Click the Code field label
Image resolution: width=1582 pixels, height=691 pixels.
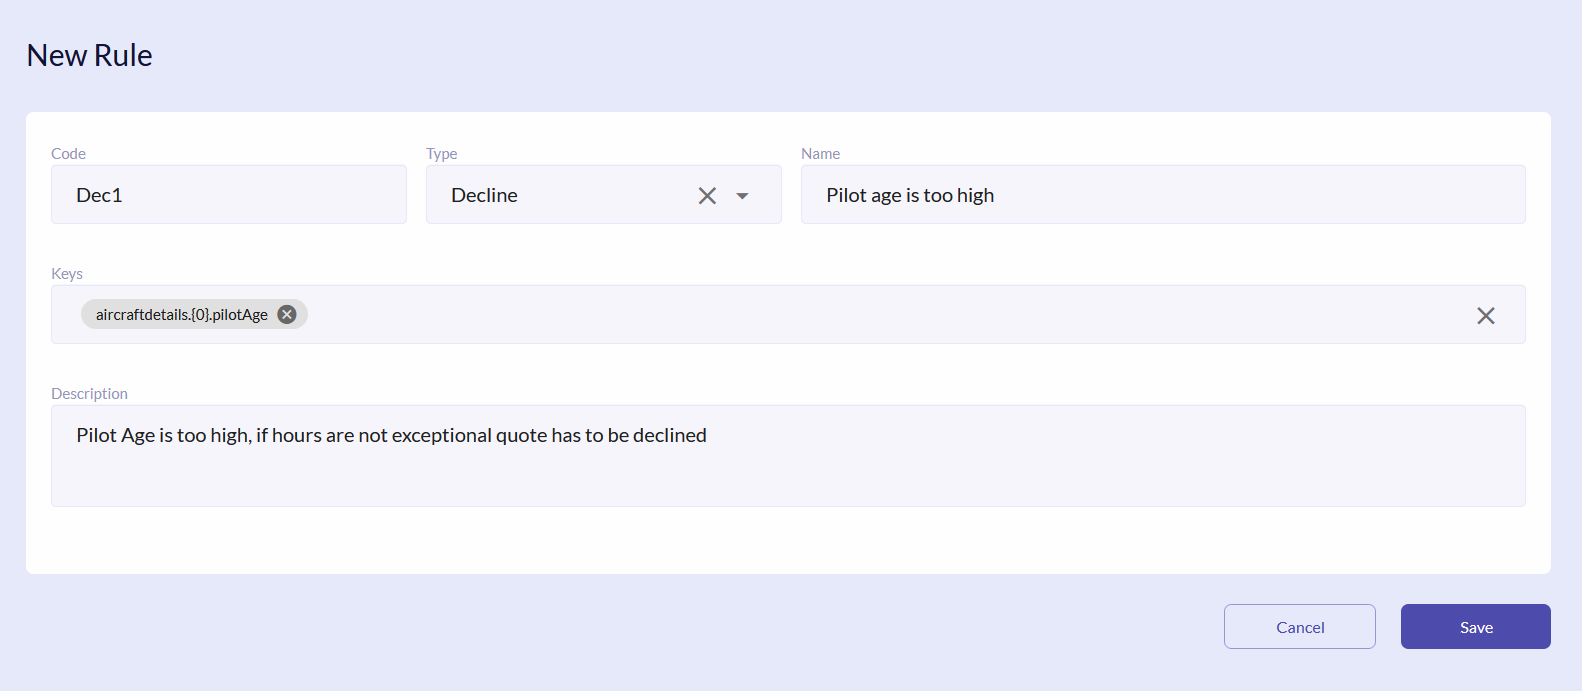tap(68, 153)
